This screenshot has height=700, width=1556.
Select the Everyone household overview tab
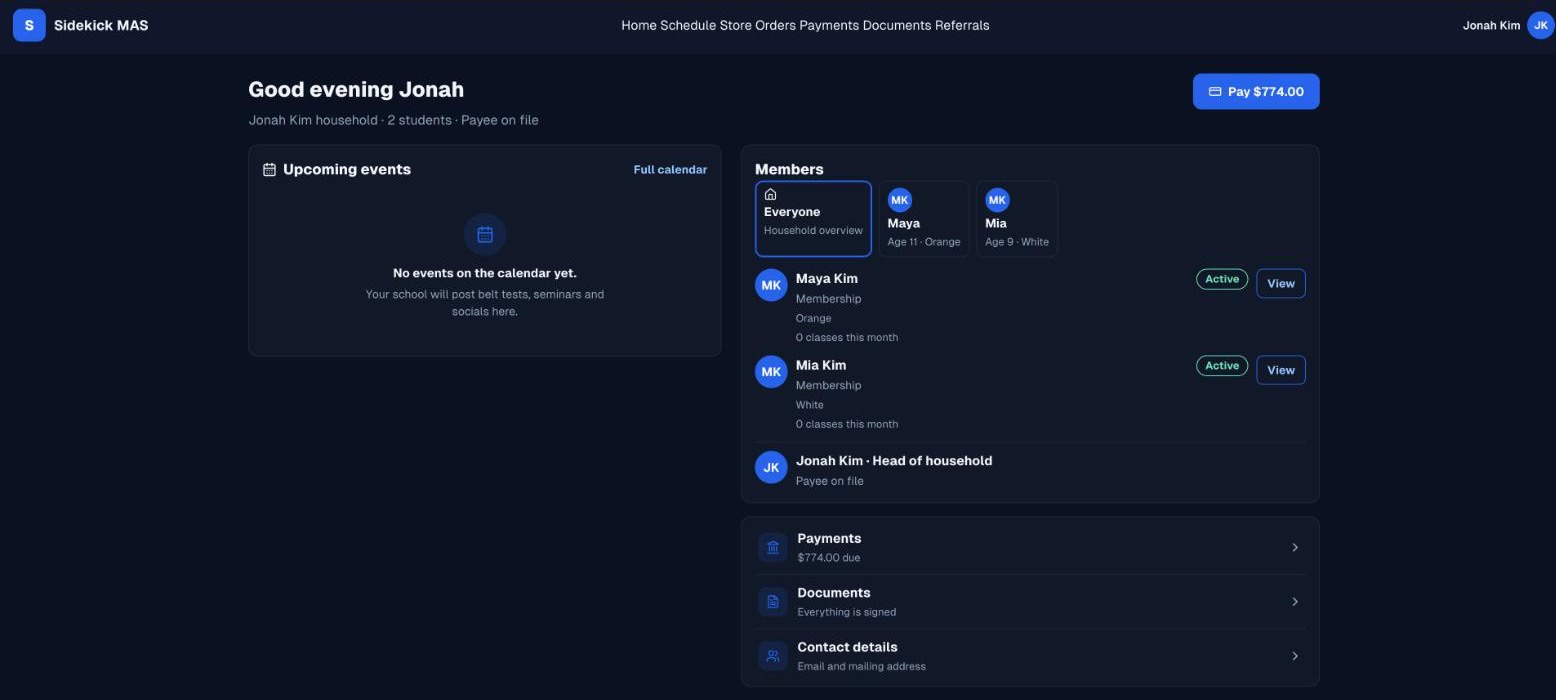tap(813, 219)
